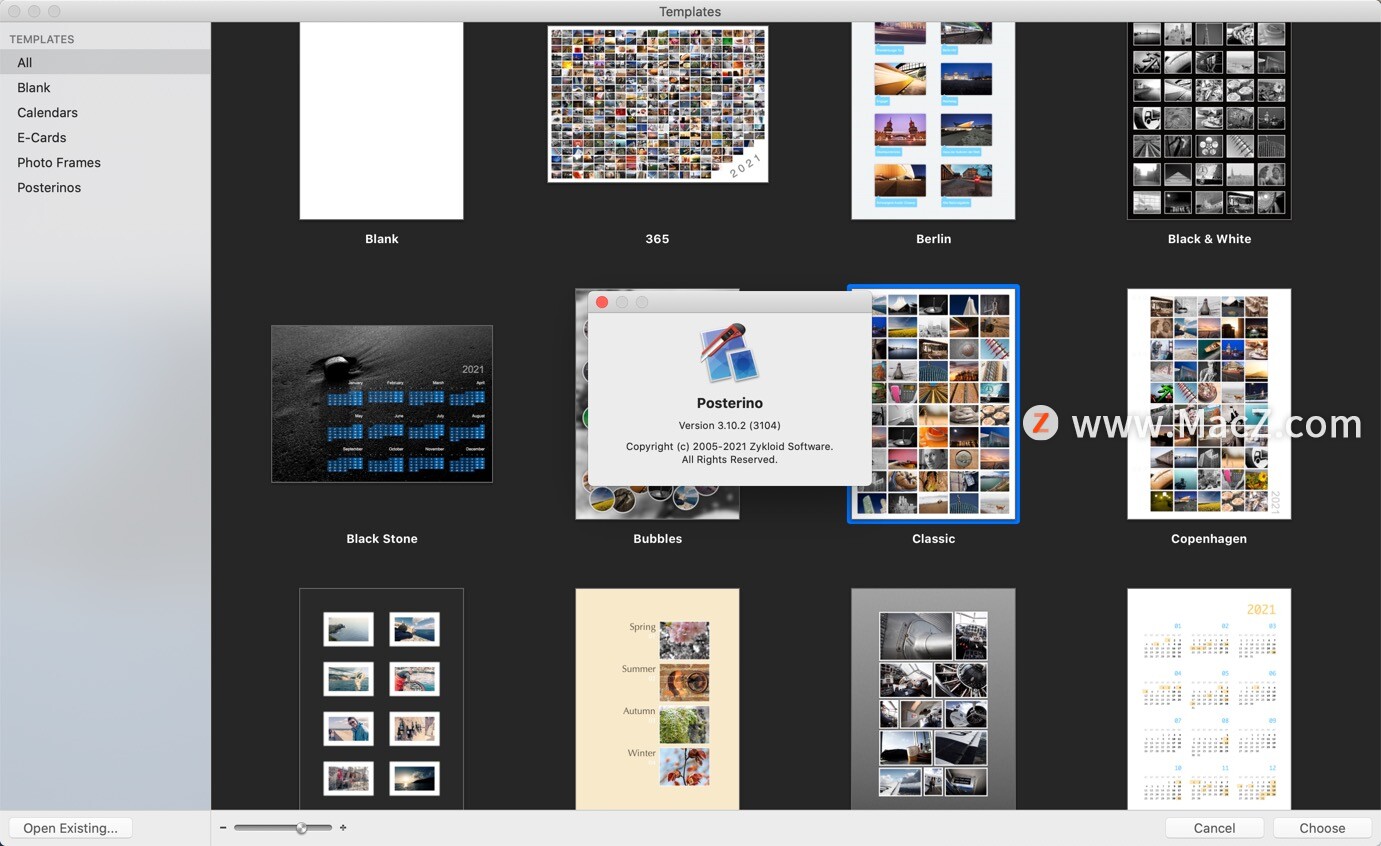
Task: Click the Open Existing... button
Action: [x=70, y=828]
